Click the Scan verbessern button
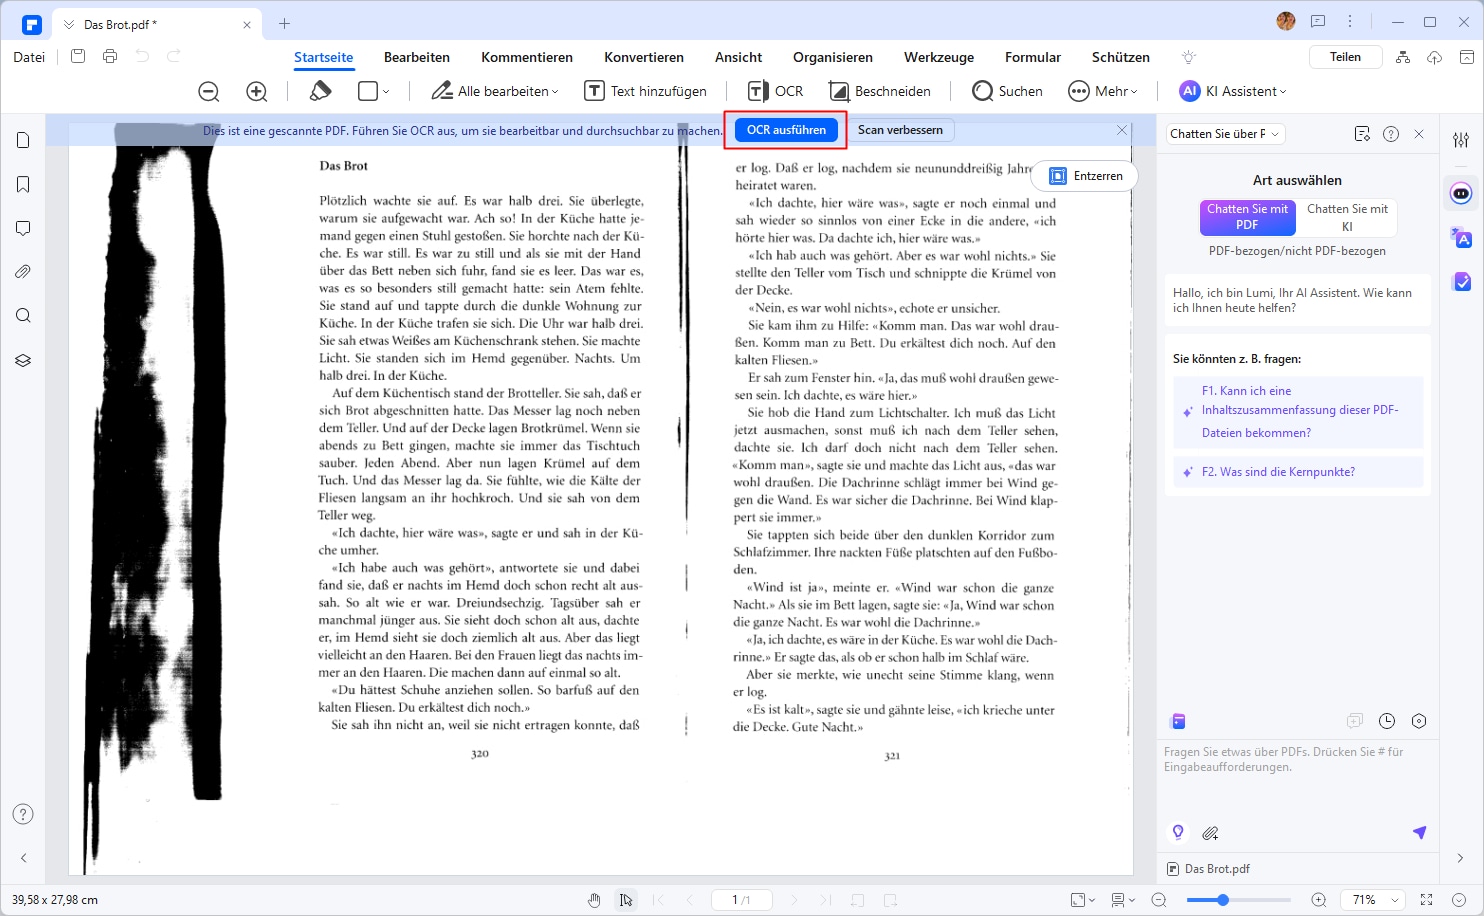 coord(900,130)
